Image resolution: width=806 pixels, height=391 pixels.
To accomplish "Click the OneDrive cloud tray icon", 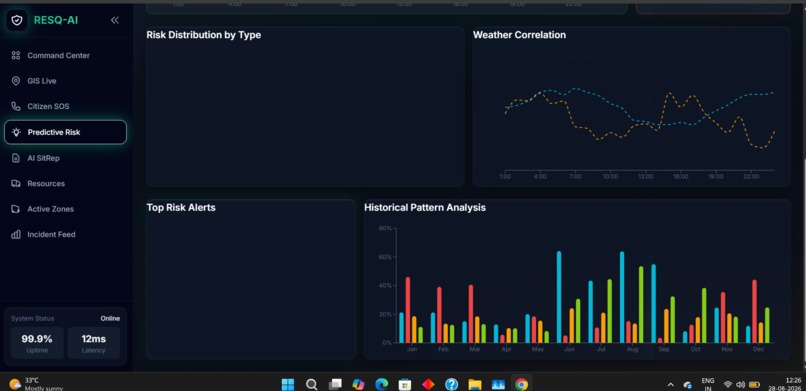I will click(687, 384).
